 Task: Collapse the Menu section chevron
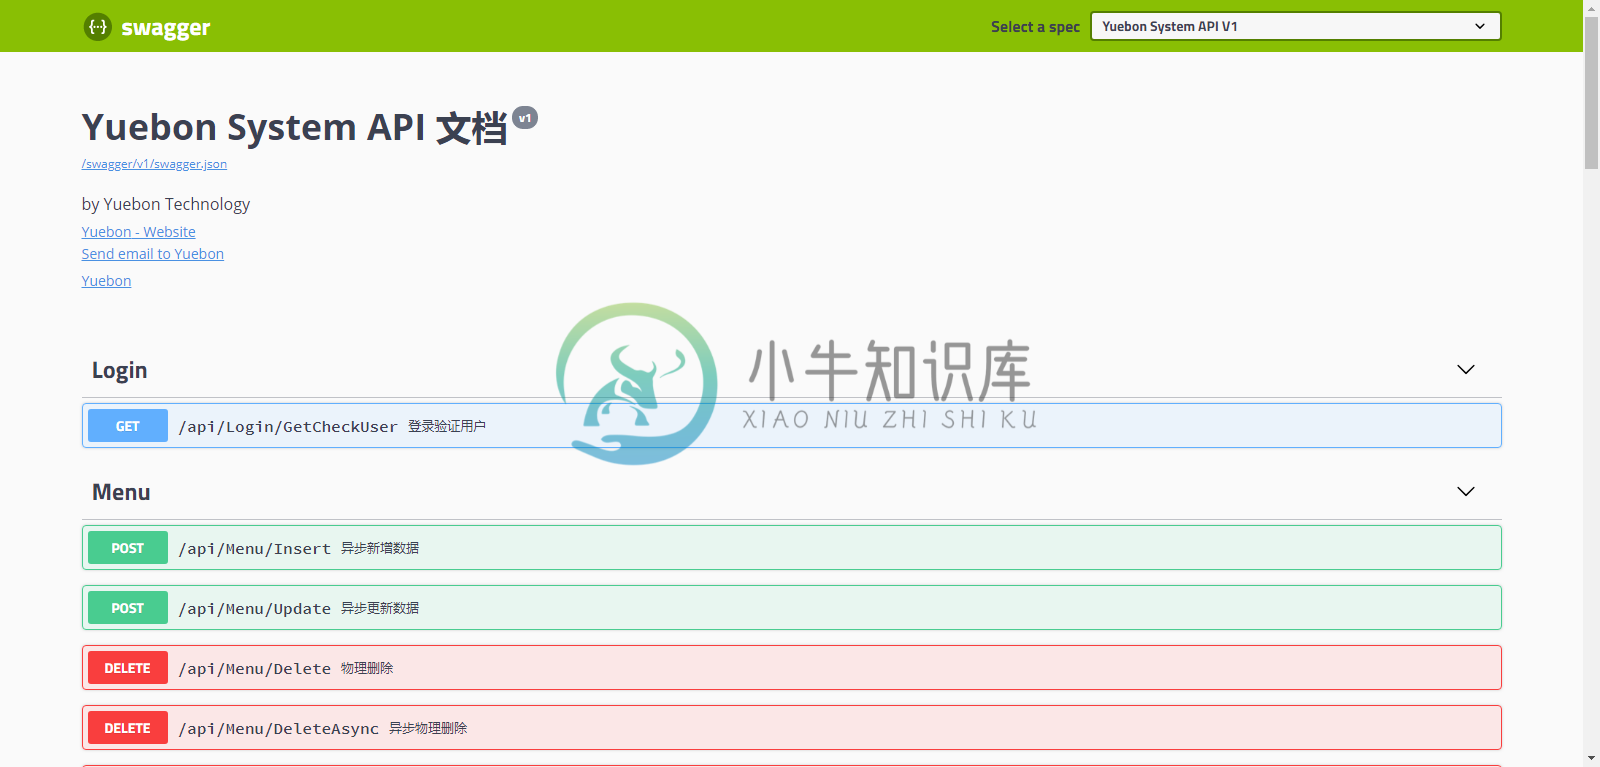point(1466,492)
